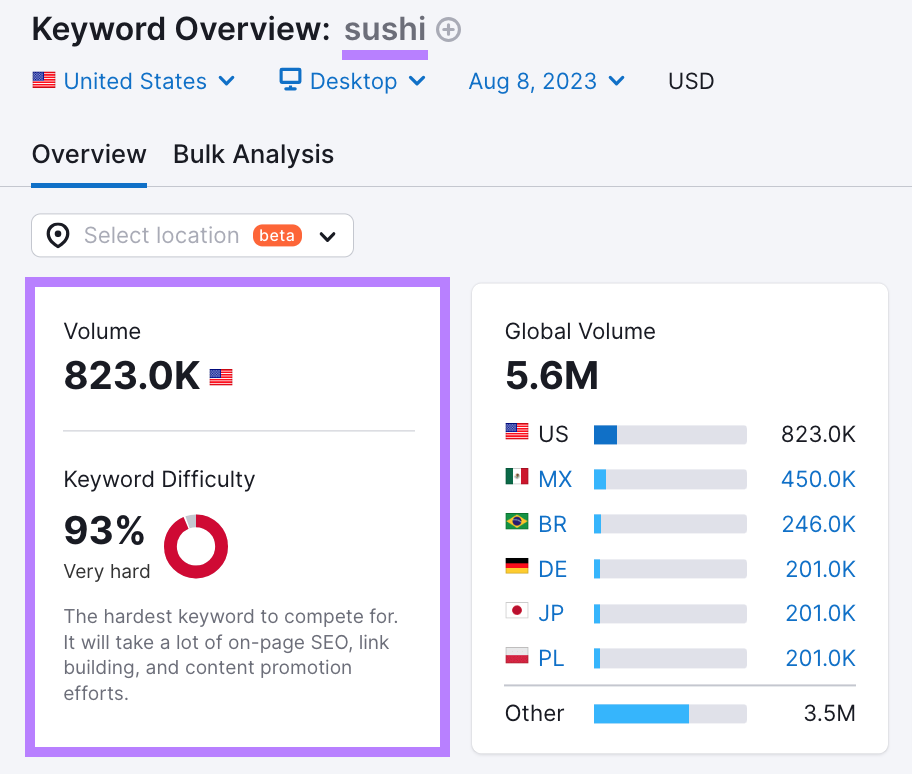
Task: Click the United States flag icon in header
Action: [x=44, y=80]
